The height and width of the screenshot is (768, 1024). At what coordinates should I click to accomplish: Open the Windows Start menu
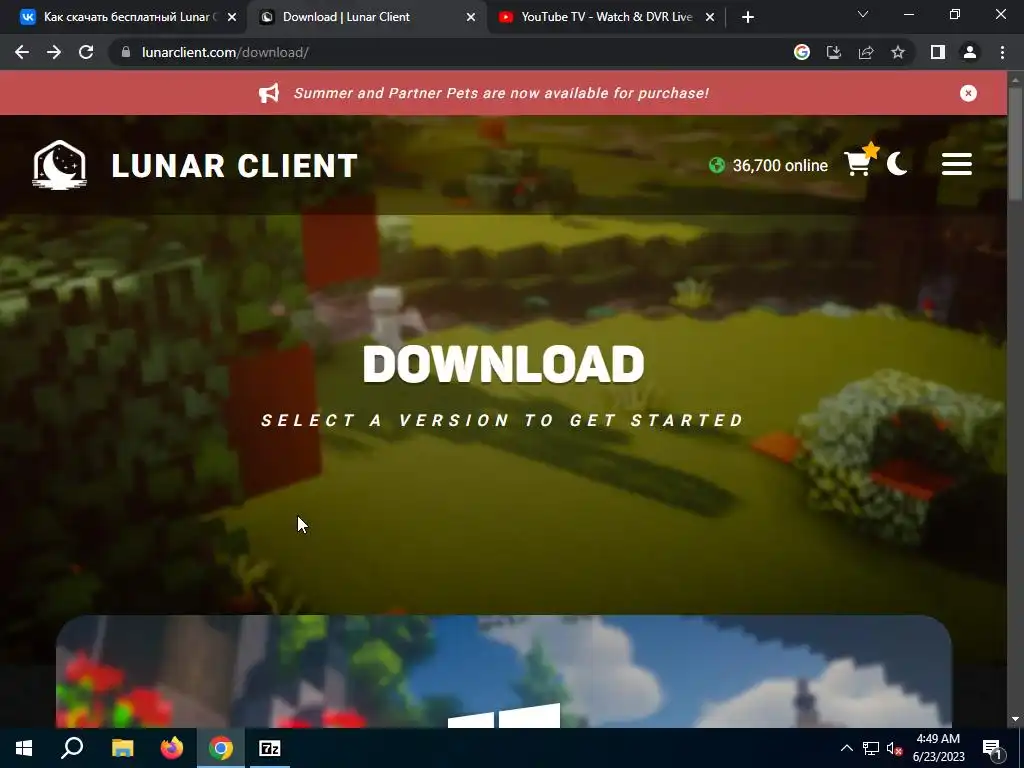tap(24, 748)
